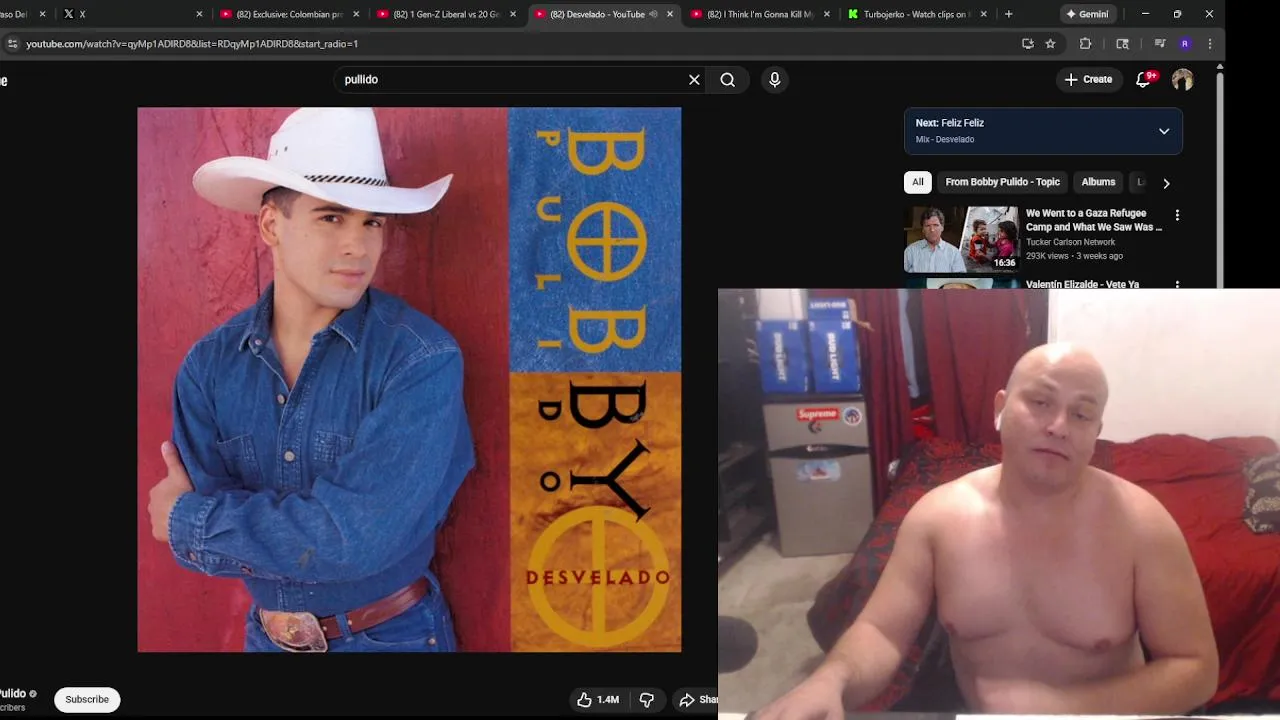Click the page vertical scrollbar
This screenshot has width=1280, height=720.
tap(1220, 180)
